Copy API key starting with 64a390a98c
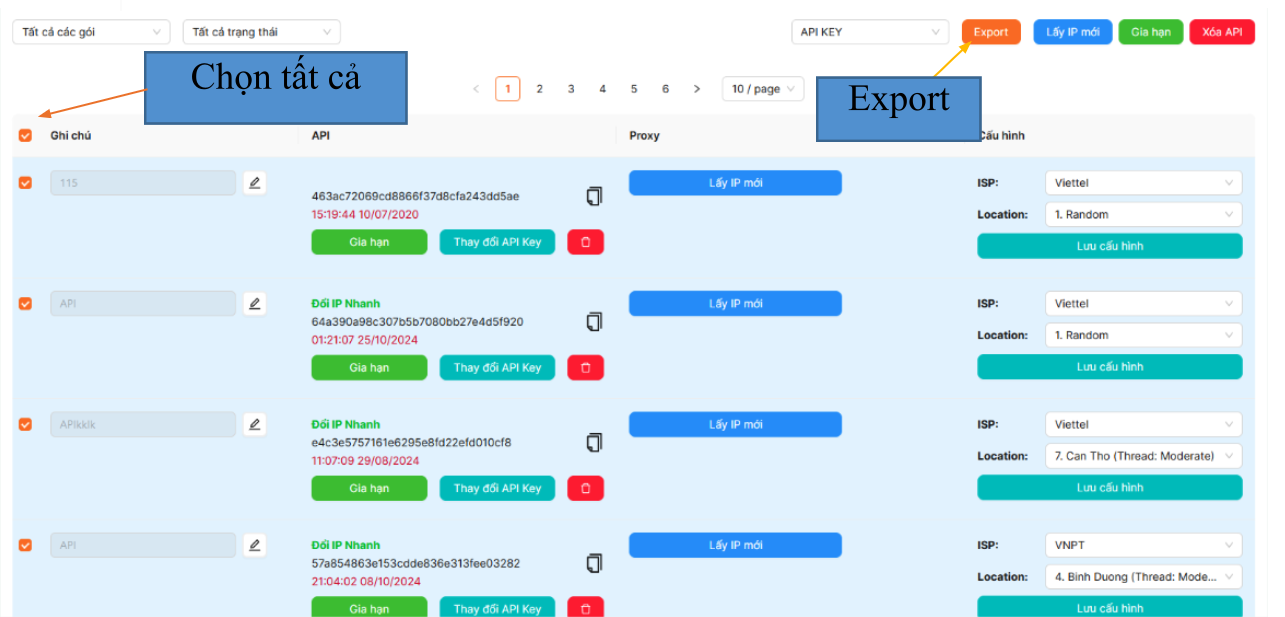 (x=594, y=321)
